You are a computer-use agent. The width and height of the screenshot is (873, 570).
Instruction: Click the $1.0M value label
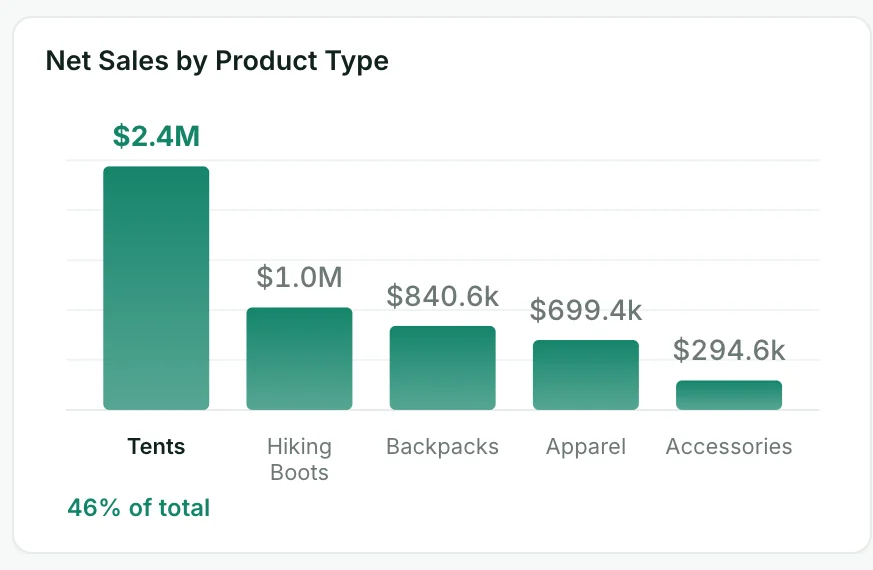click(x=300, y=277)
